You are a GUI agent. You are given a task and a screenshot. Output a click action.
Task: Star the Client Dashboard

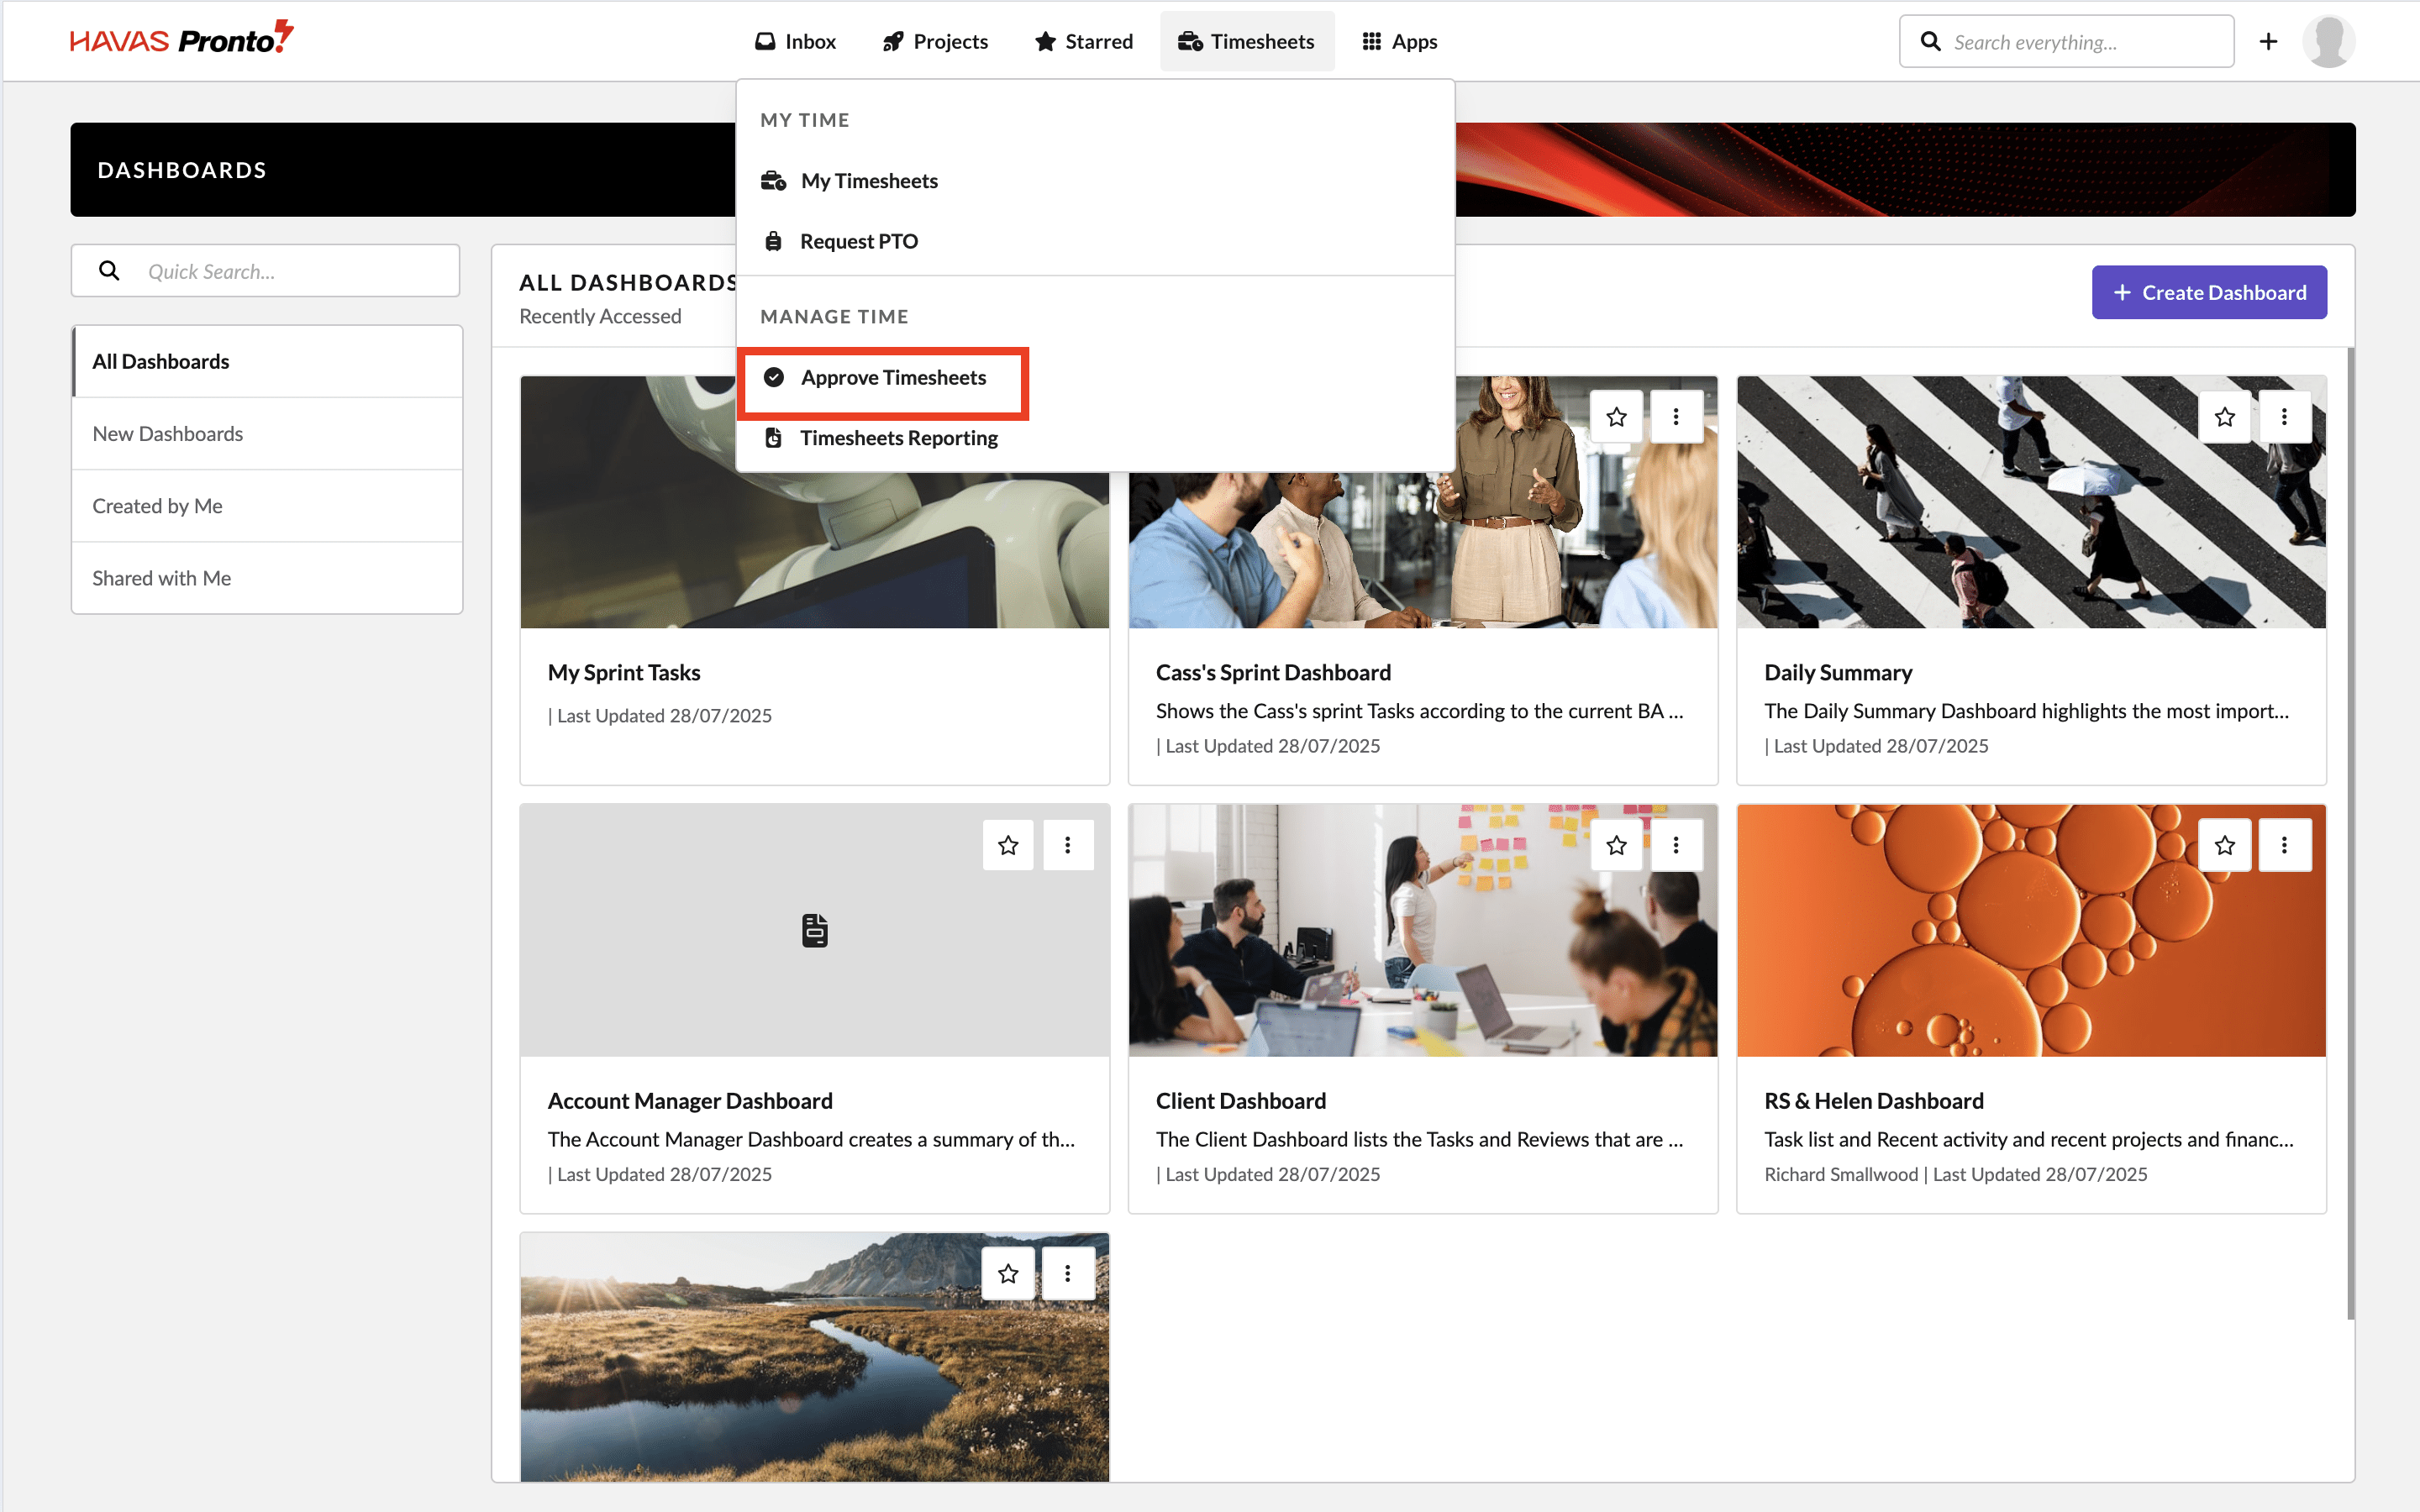pos(1616,845)
